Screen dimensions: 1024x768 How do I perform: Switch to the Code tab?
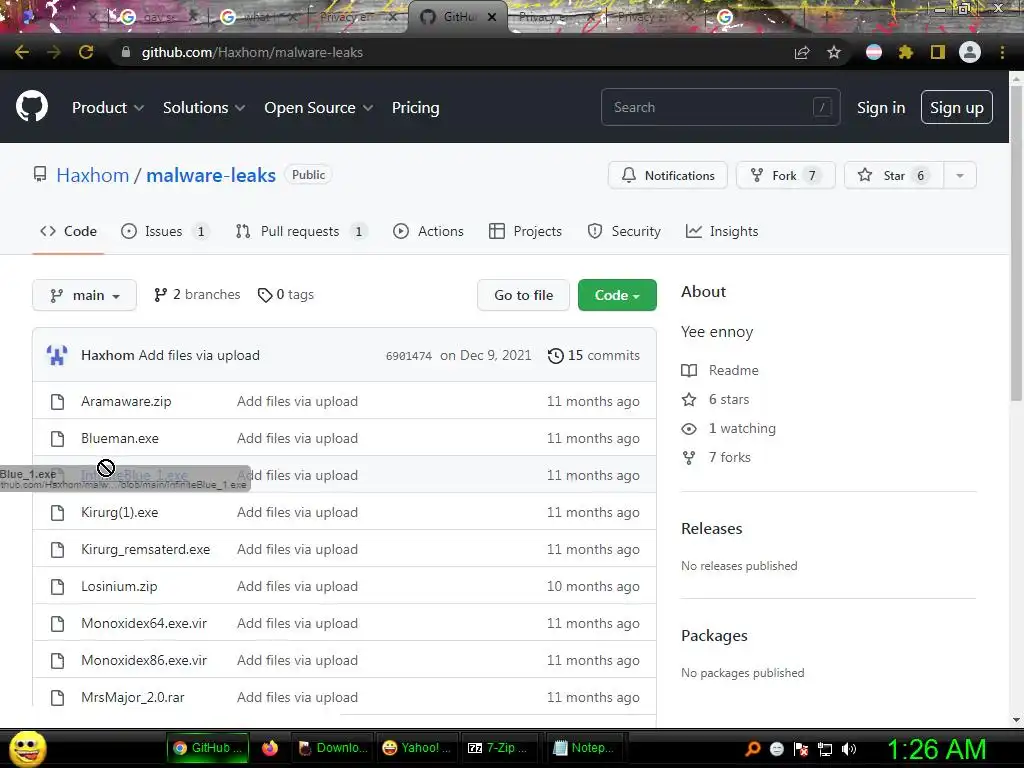coord(69,231)
